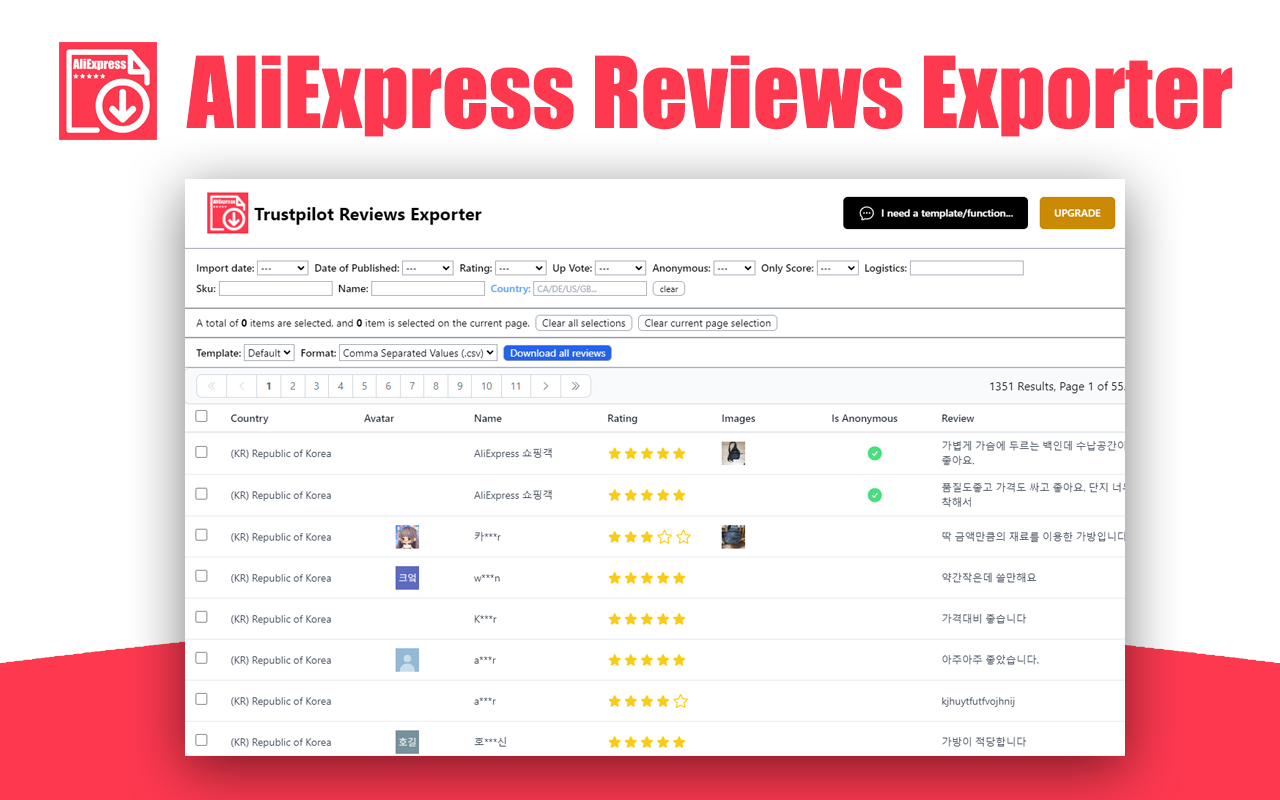Toggle the select-all checkbox in table header
Image resolution: width=1280 pixels, height=800 pixels.
pos(201,417)
